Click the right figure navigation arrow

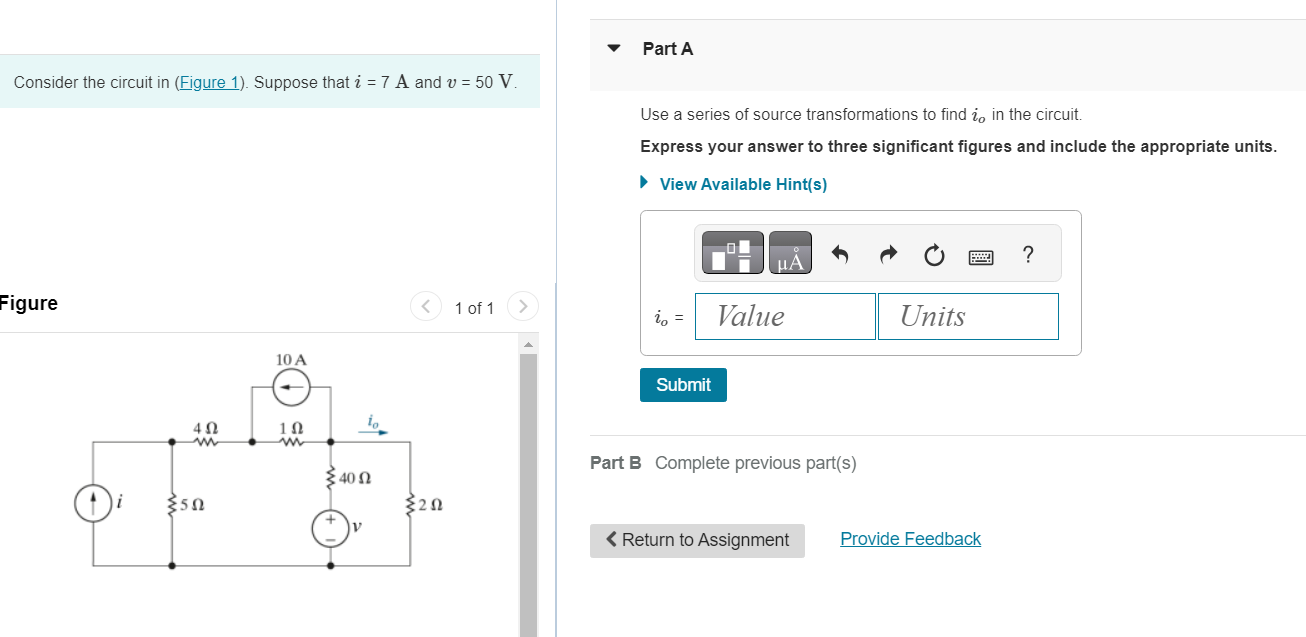[x=522, y=307]
